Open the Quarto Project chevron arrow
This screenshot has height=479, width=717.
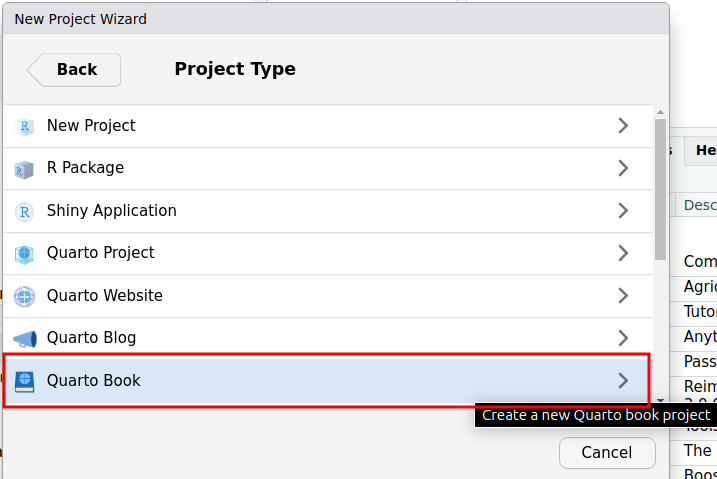click(623, 253)
